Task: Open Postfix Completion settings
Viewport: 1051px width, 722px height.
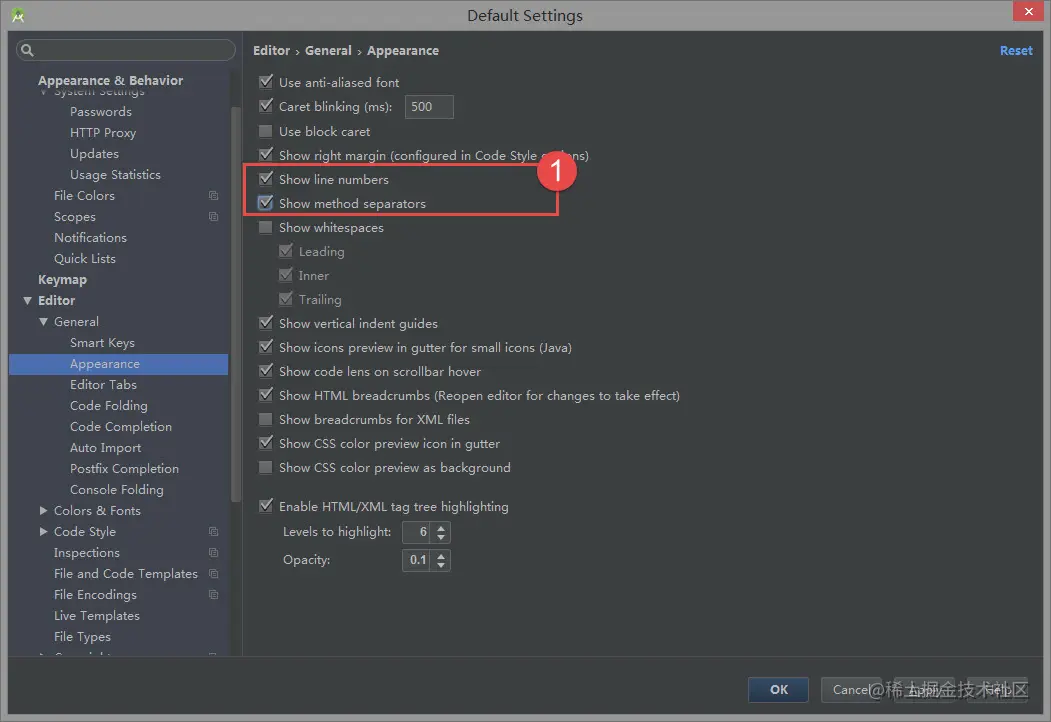Action: point(124,469)
